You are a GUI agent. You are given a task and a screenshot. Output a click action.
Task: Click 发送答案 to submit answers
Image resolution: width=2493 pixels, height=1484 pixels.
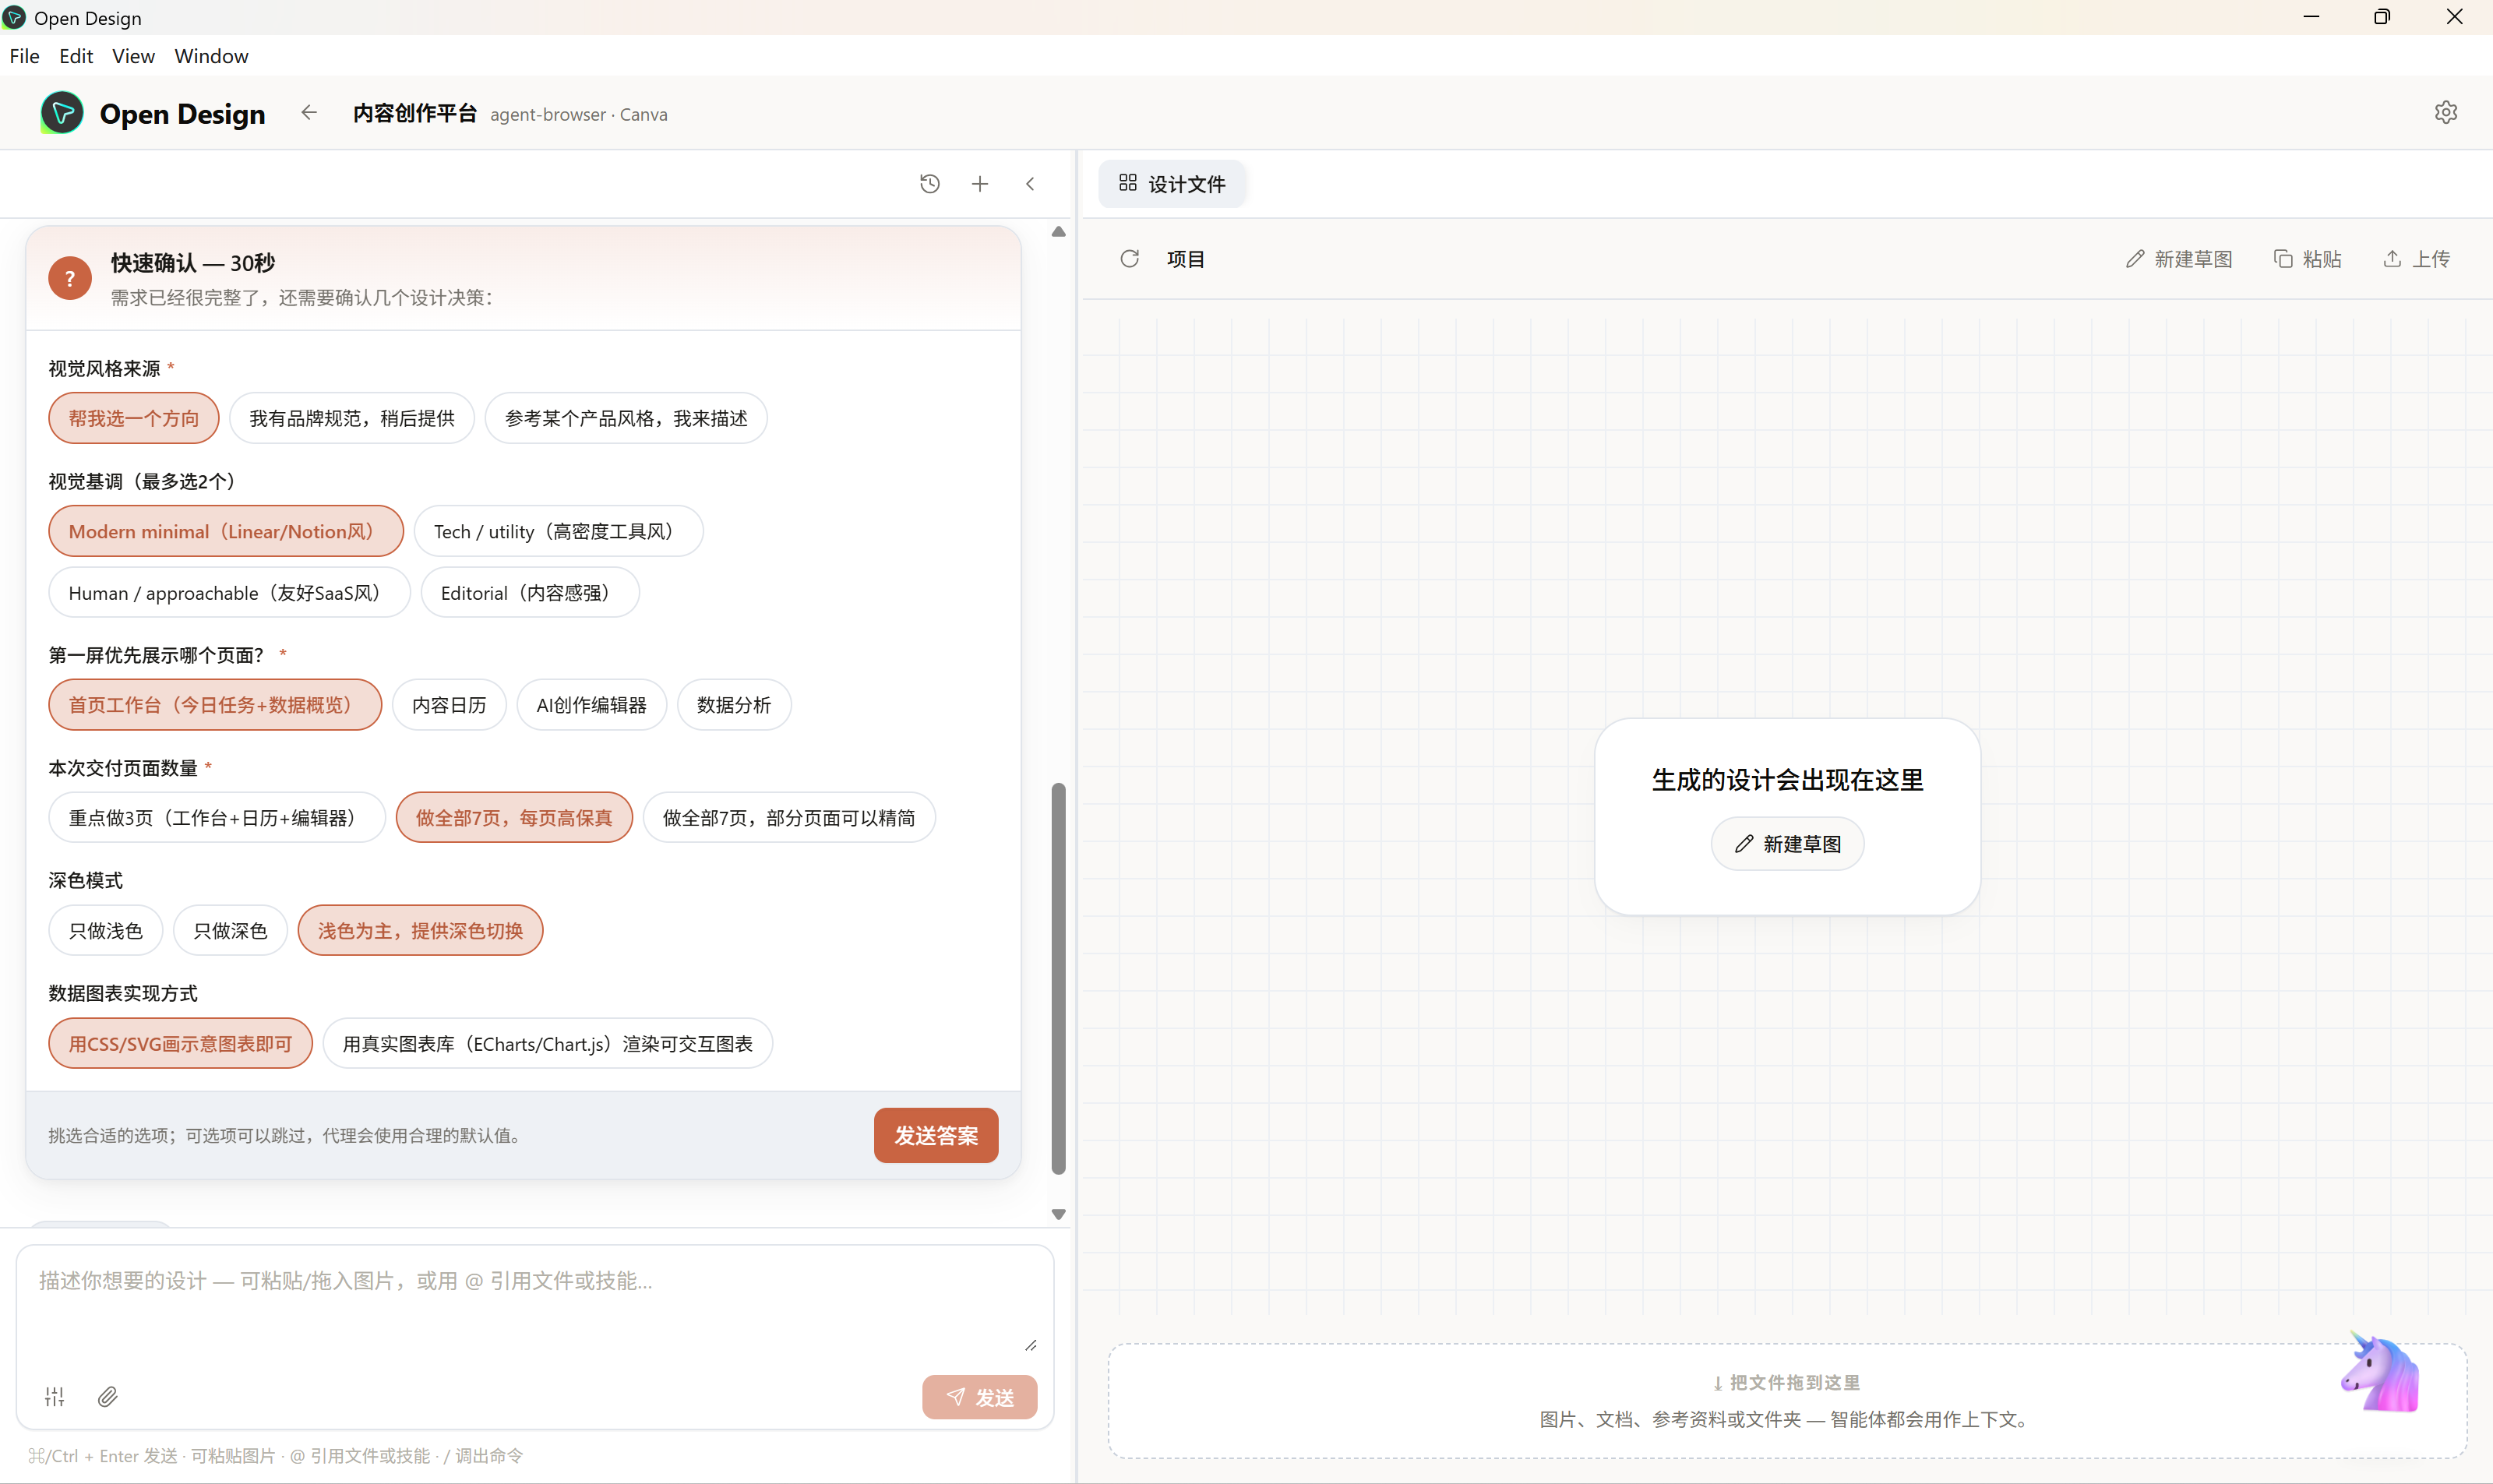tap(936, 1135)
